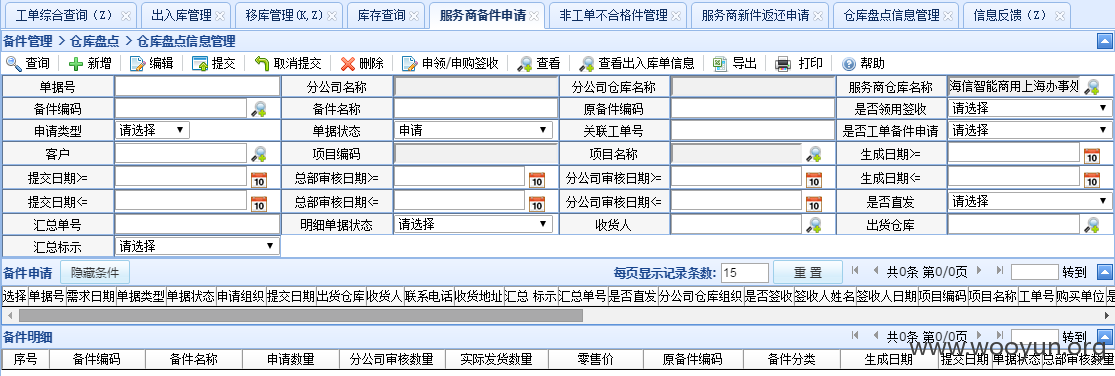The image size is (1115, 376).
Task: Go to next page in 备件申请 pager
Action: [979, 271]
